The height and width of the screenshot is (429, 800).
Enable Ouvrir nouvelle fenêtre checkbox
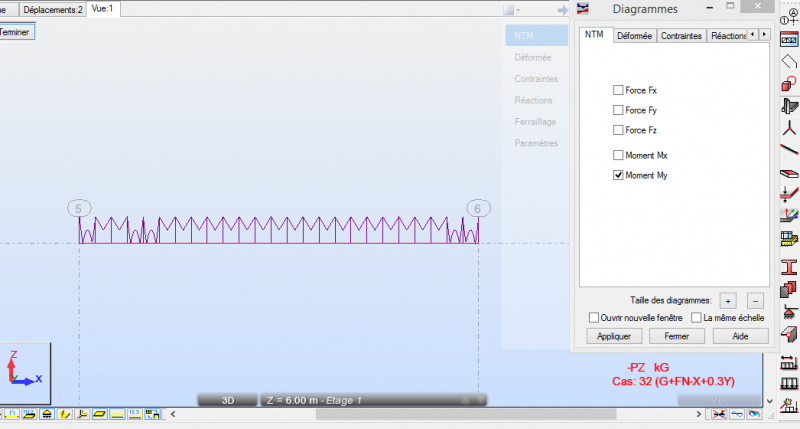coord(594,318)
